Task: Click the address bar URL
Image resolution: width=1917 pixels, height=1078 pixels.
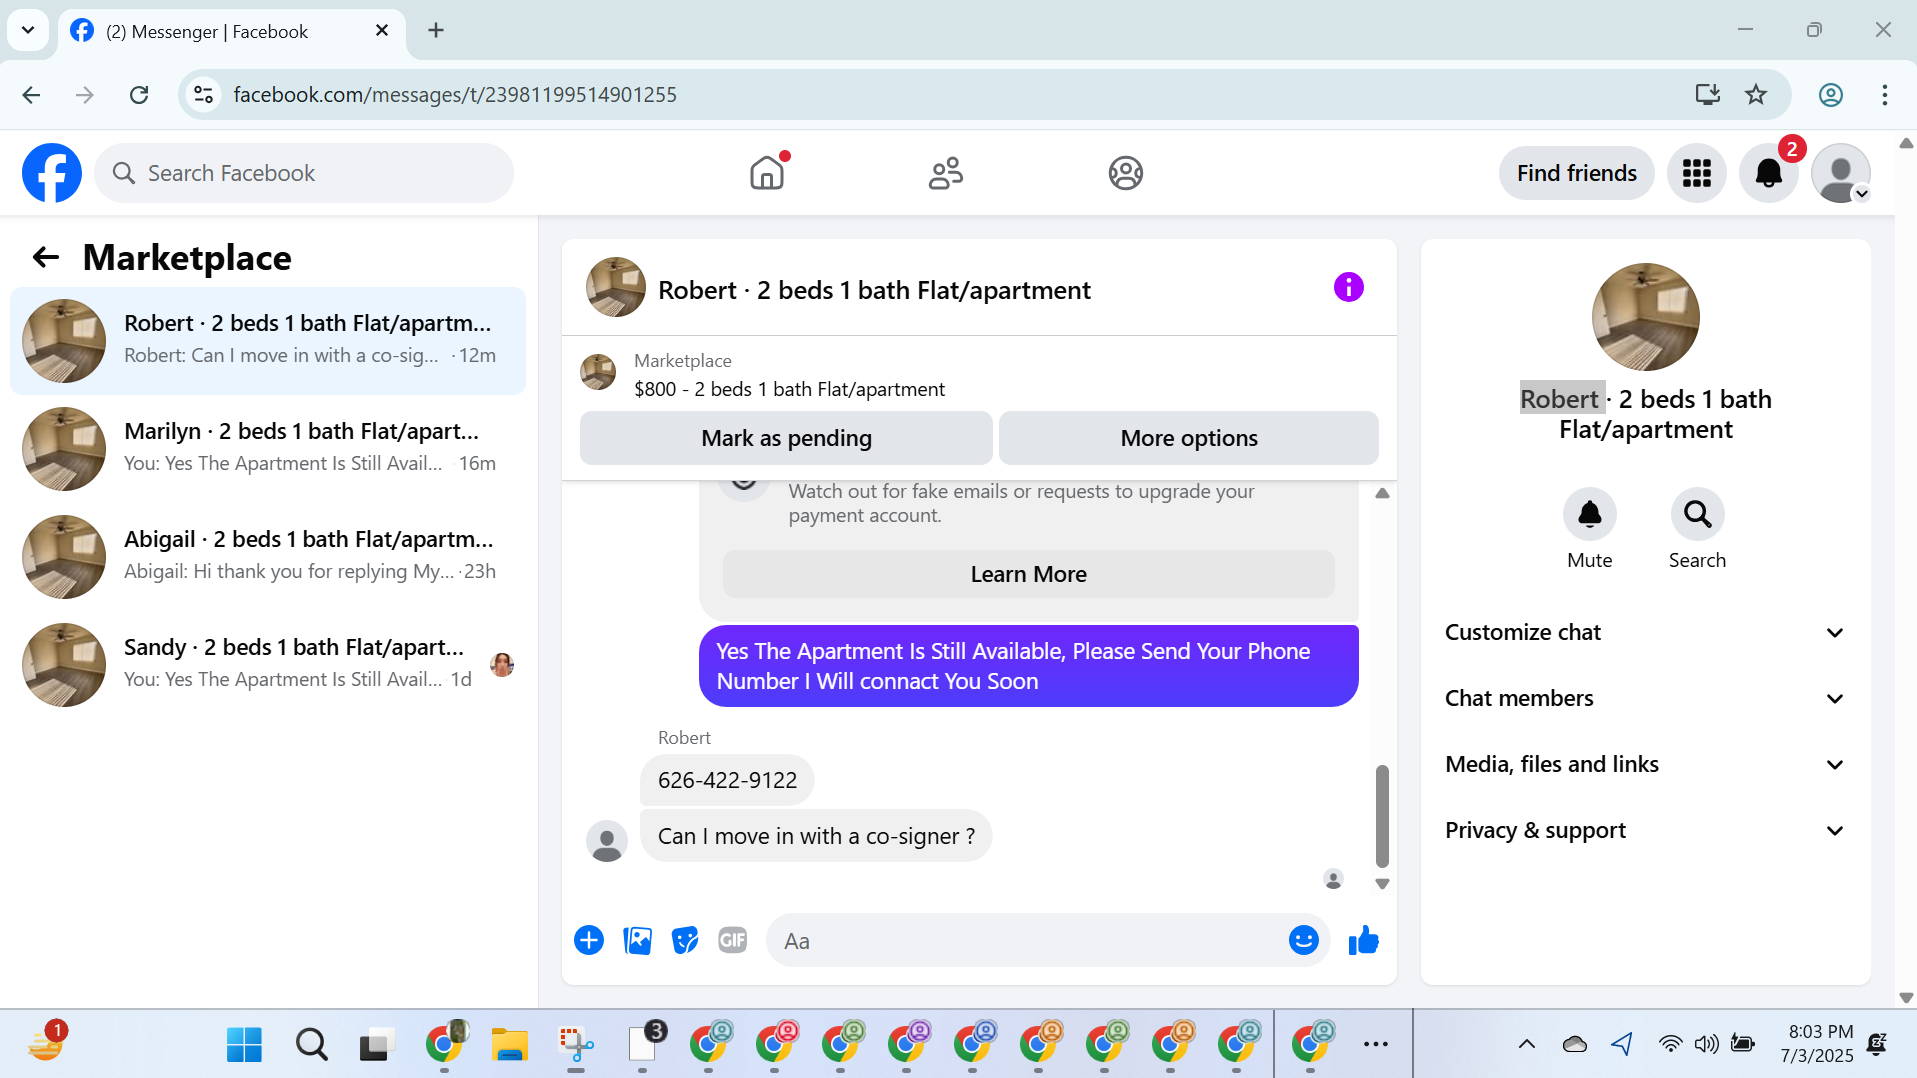Action: tap(454, 95)
